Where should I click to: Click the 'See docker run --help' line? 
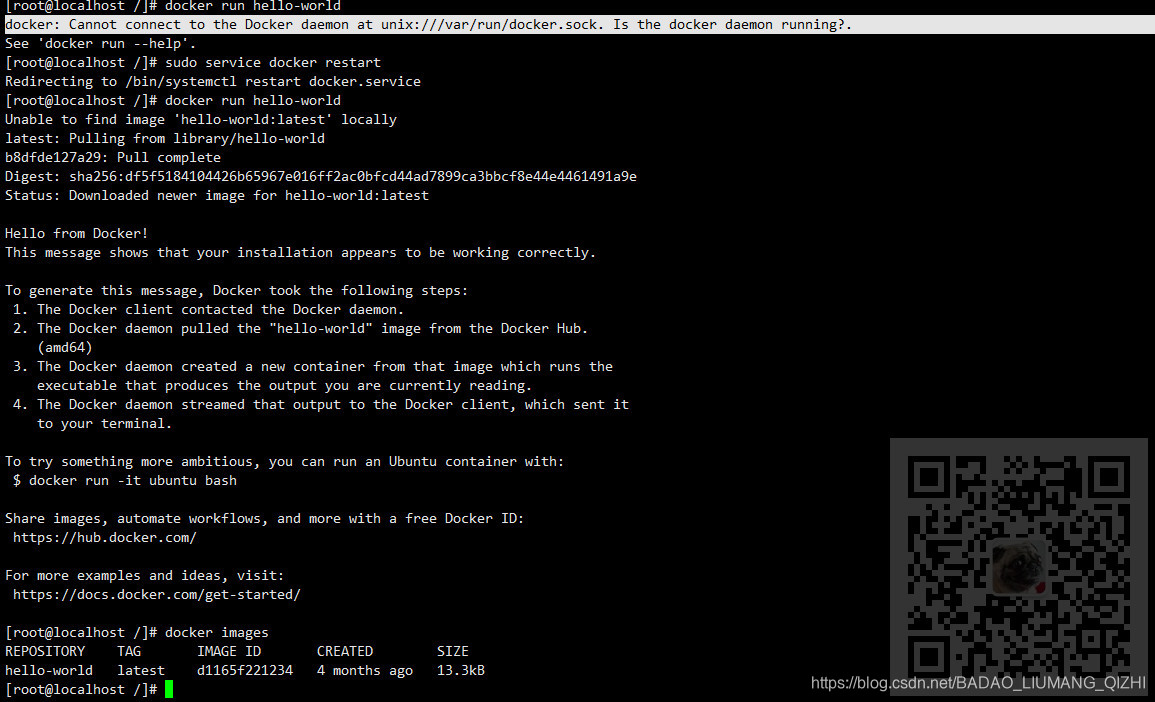(101, 43)
